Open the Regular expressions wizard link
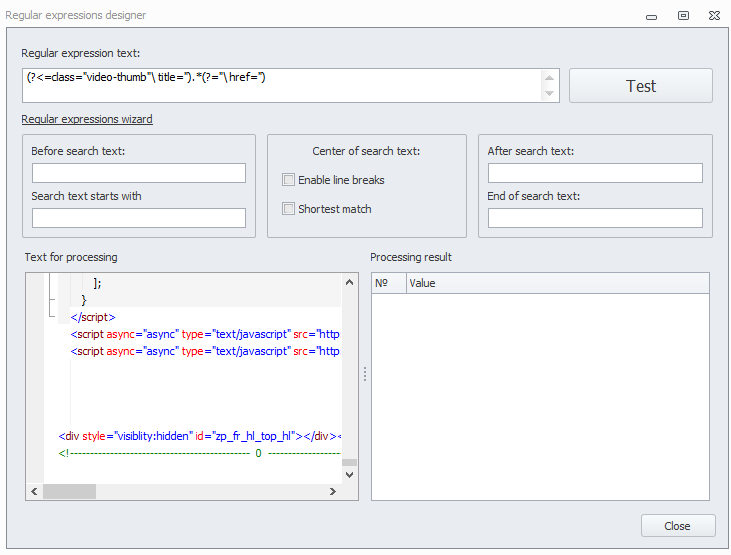This screenshot has width=731, height=555. [87, 119]
